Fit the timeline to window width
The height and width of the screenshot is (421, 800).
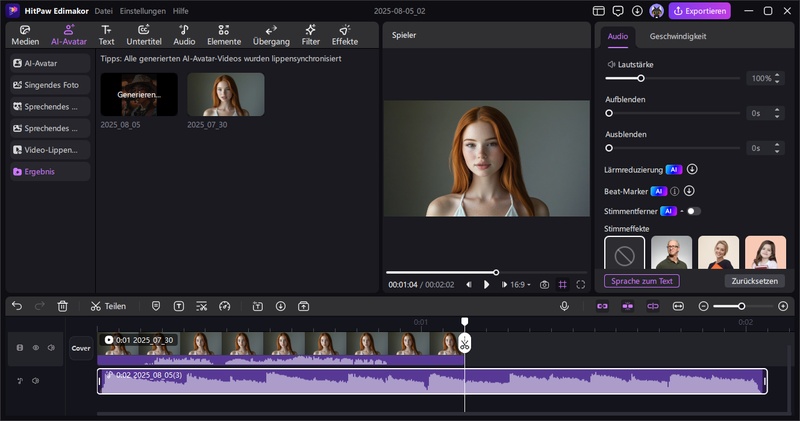click(x=678, y=306)
